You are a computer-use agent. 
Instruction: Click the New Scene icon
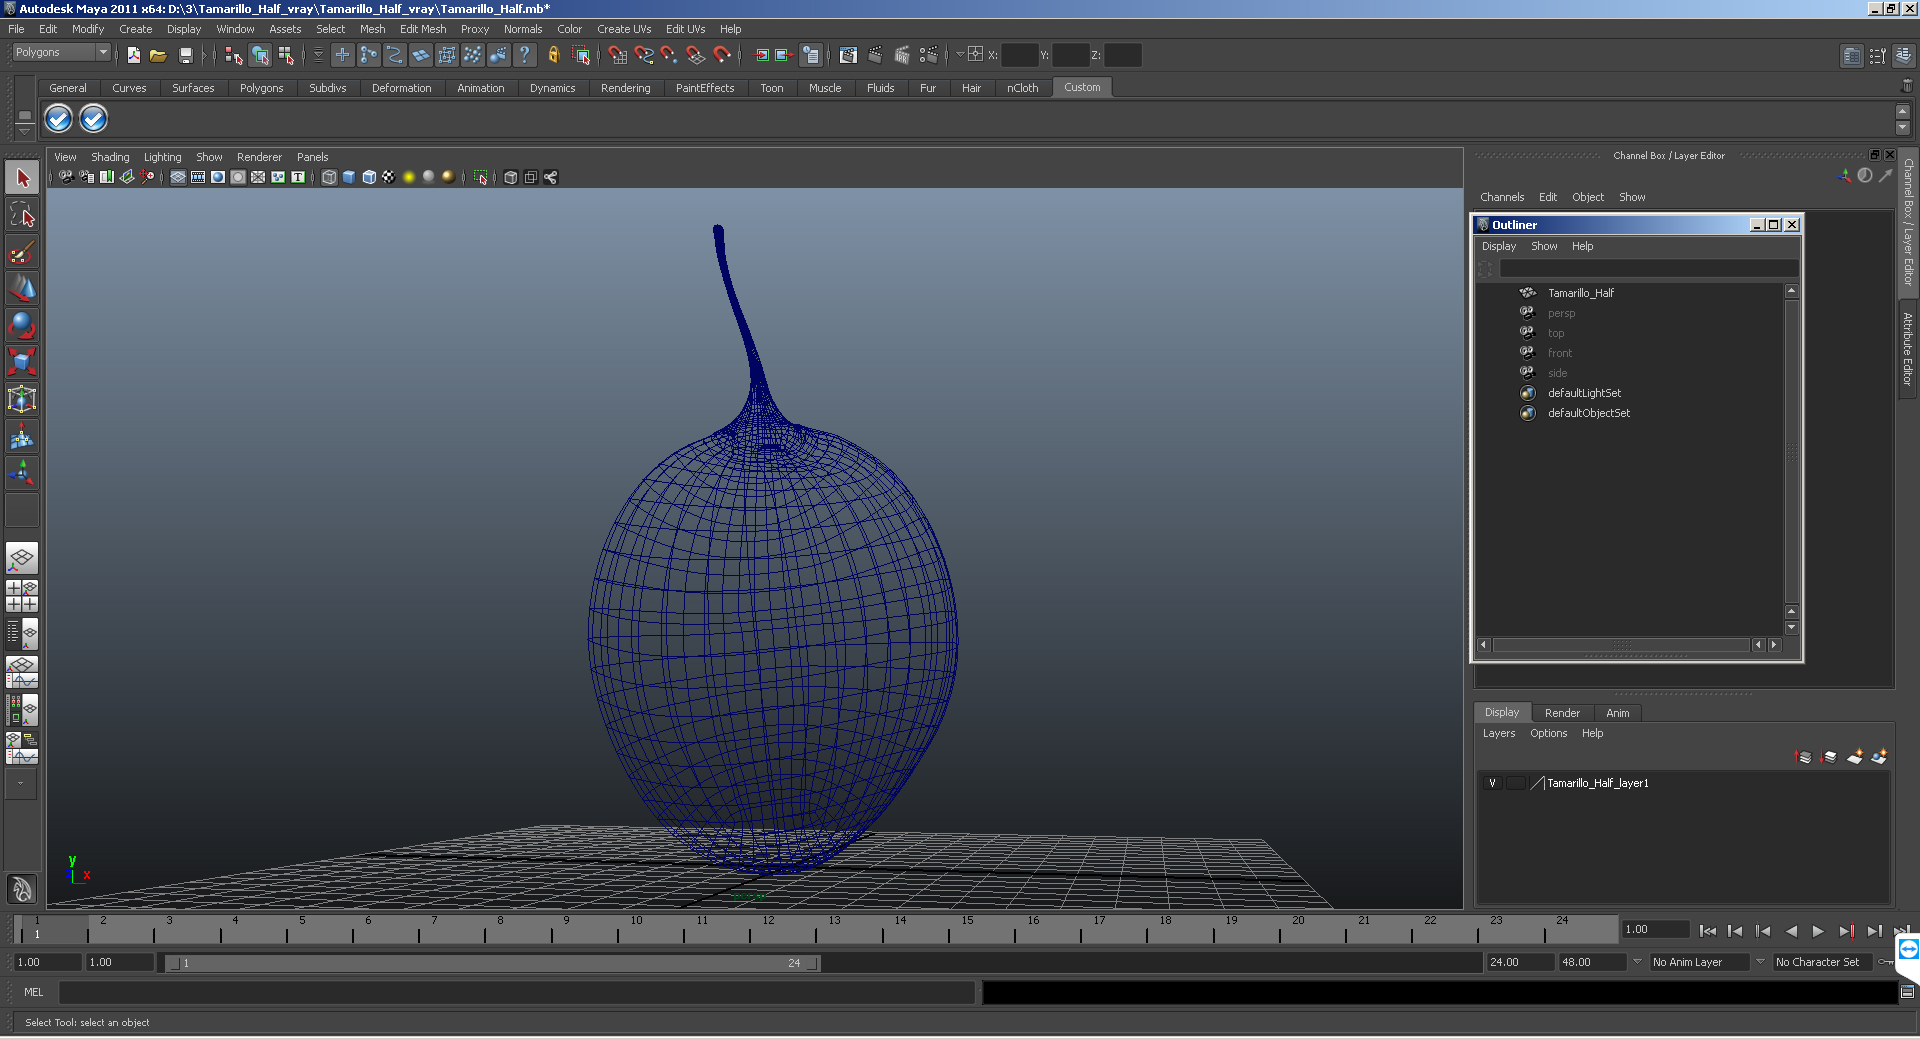click(x=133, y=55)
